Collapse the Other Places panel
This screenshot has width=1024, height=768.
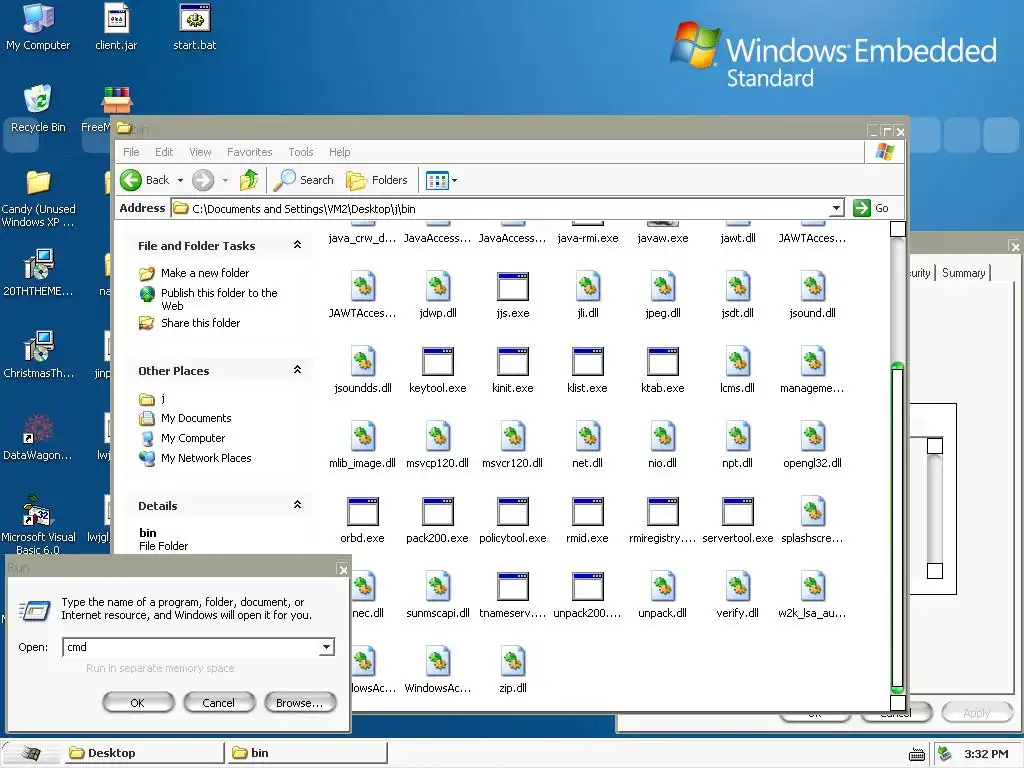click(x=297, y=370)
